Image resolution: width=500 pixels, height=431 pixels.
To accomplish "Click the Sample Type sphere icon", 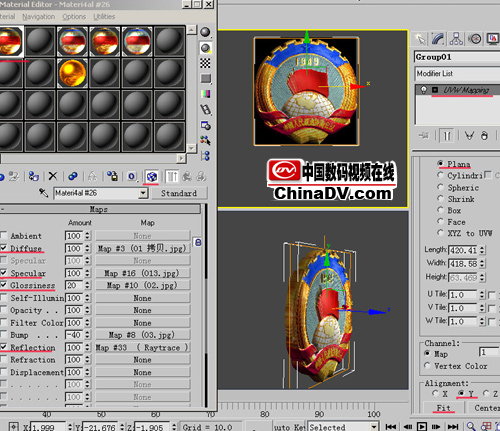I will click(x=205, y=32).
